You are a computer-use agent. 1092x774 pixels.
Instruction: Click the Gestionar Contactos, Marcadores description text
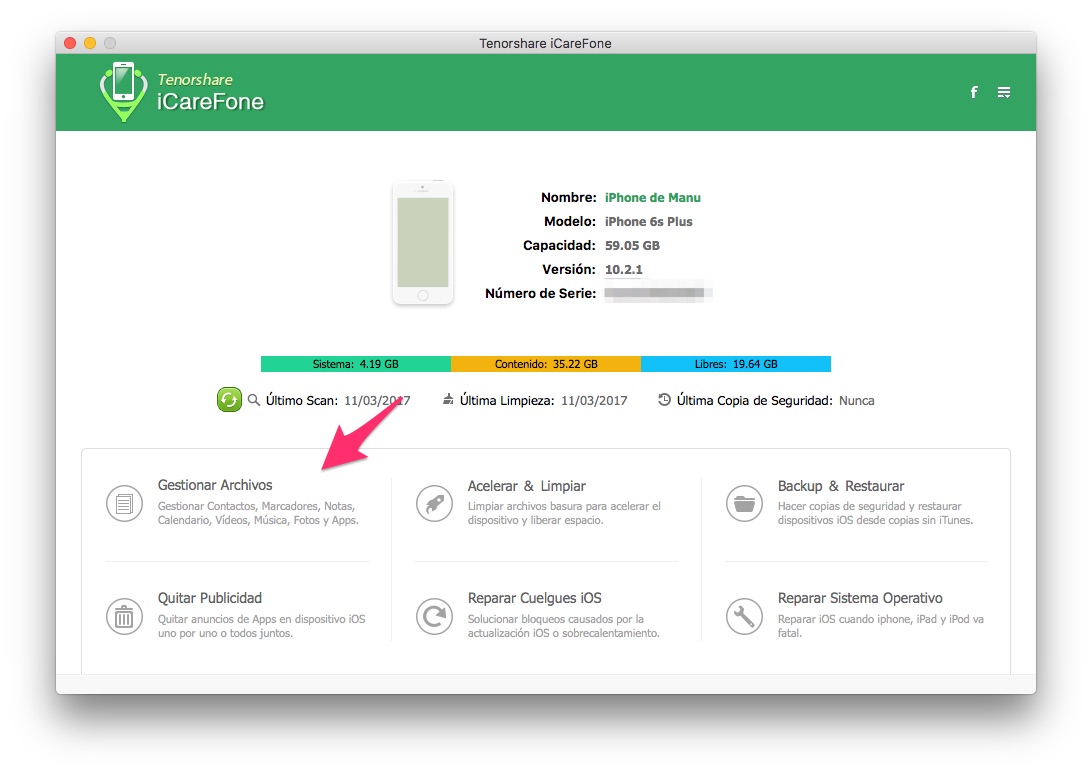[x=258, y=513]
